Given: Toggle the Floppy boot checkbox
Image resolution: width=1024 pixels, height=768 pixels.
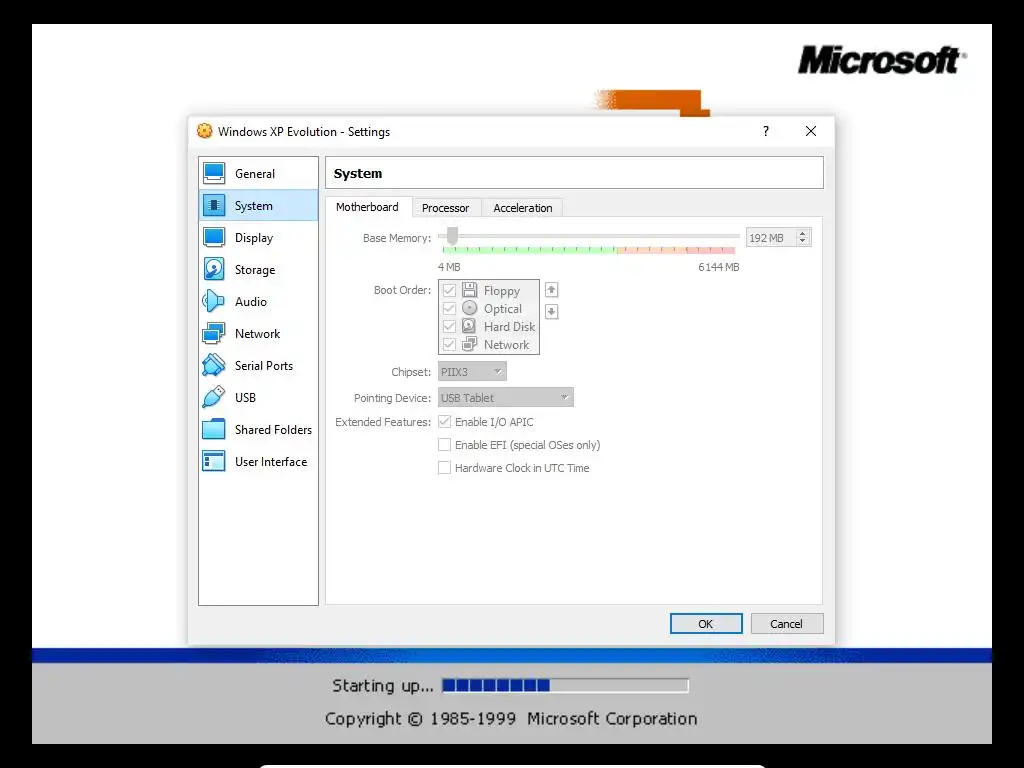Looking at the screenshot, I should (x=449, y=290).
